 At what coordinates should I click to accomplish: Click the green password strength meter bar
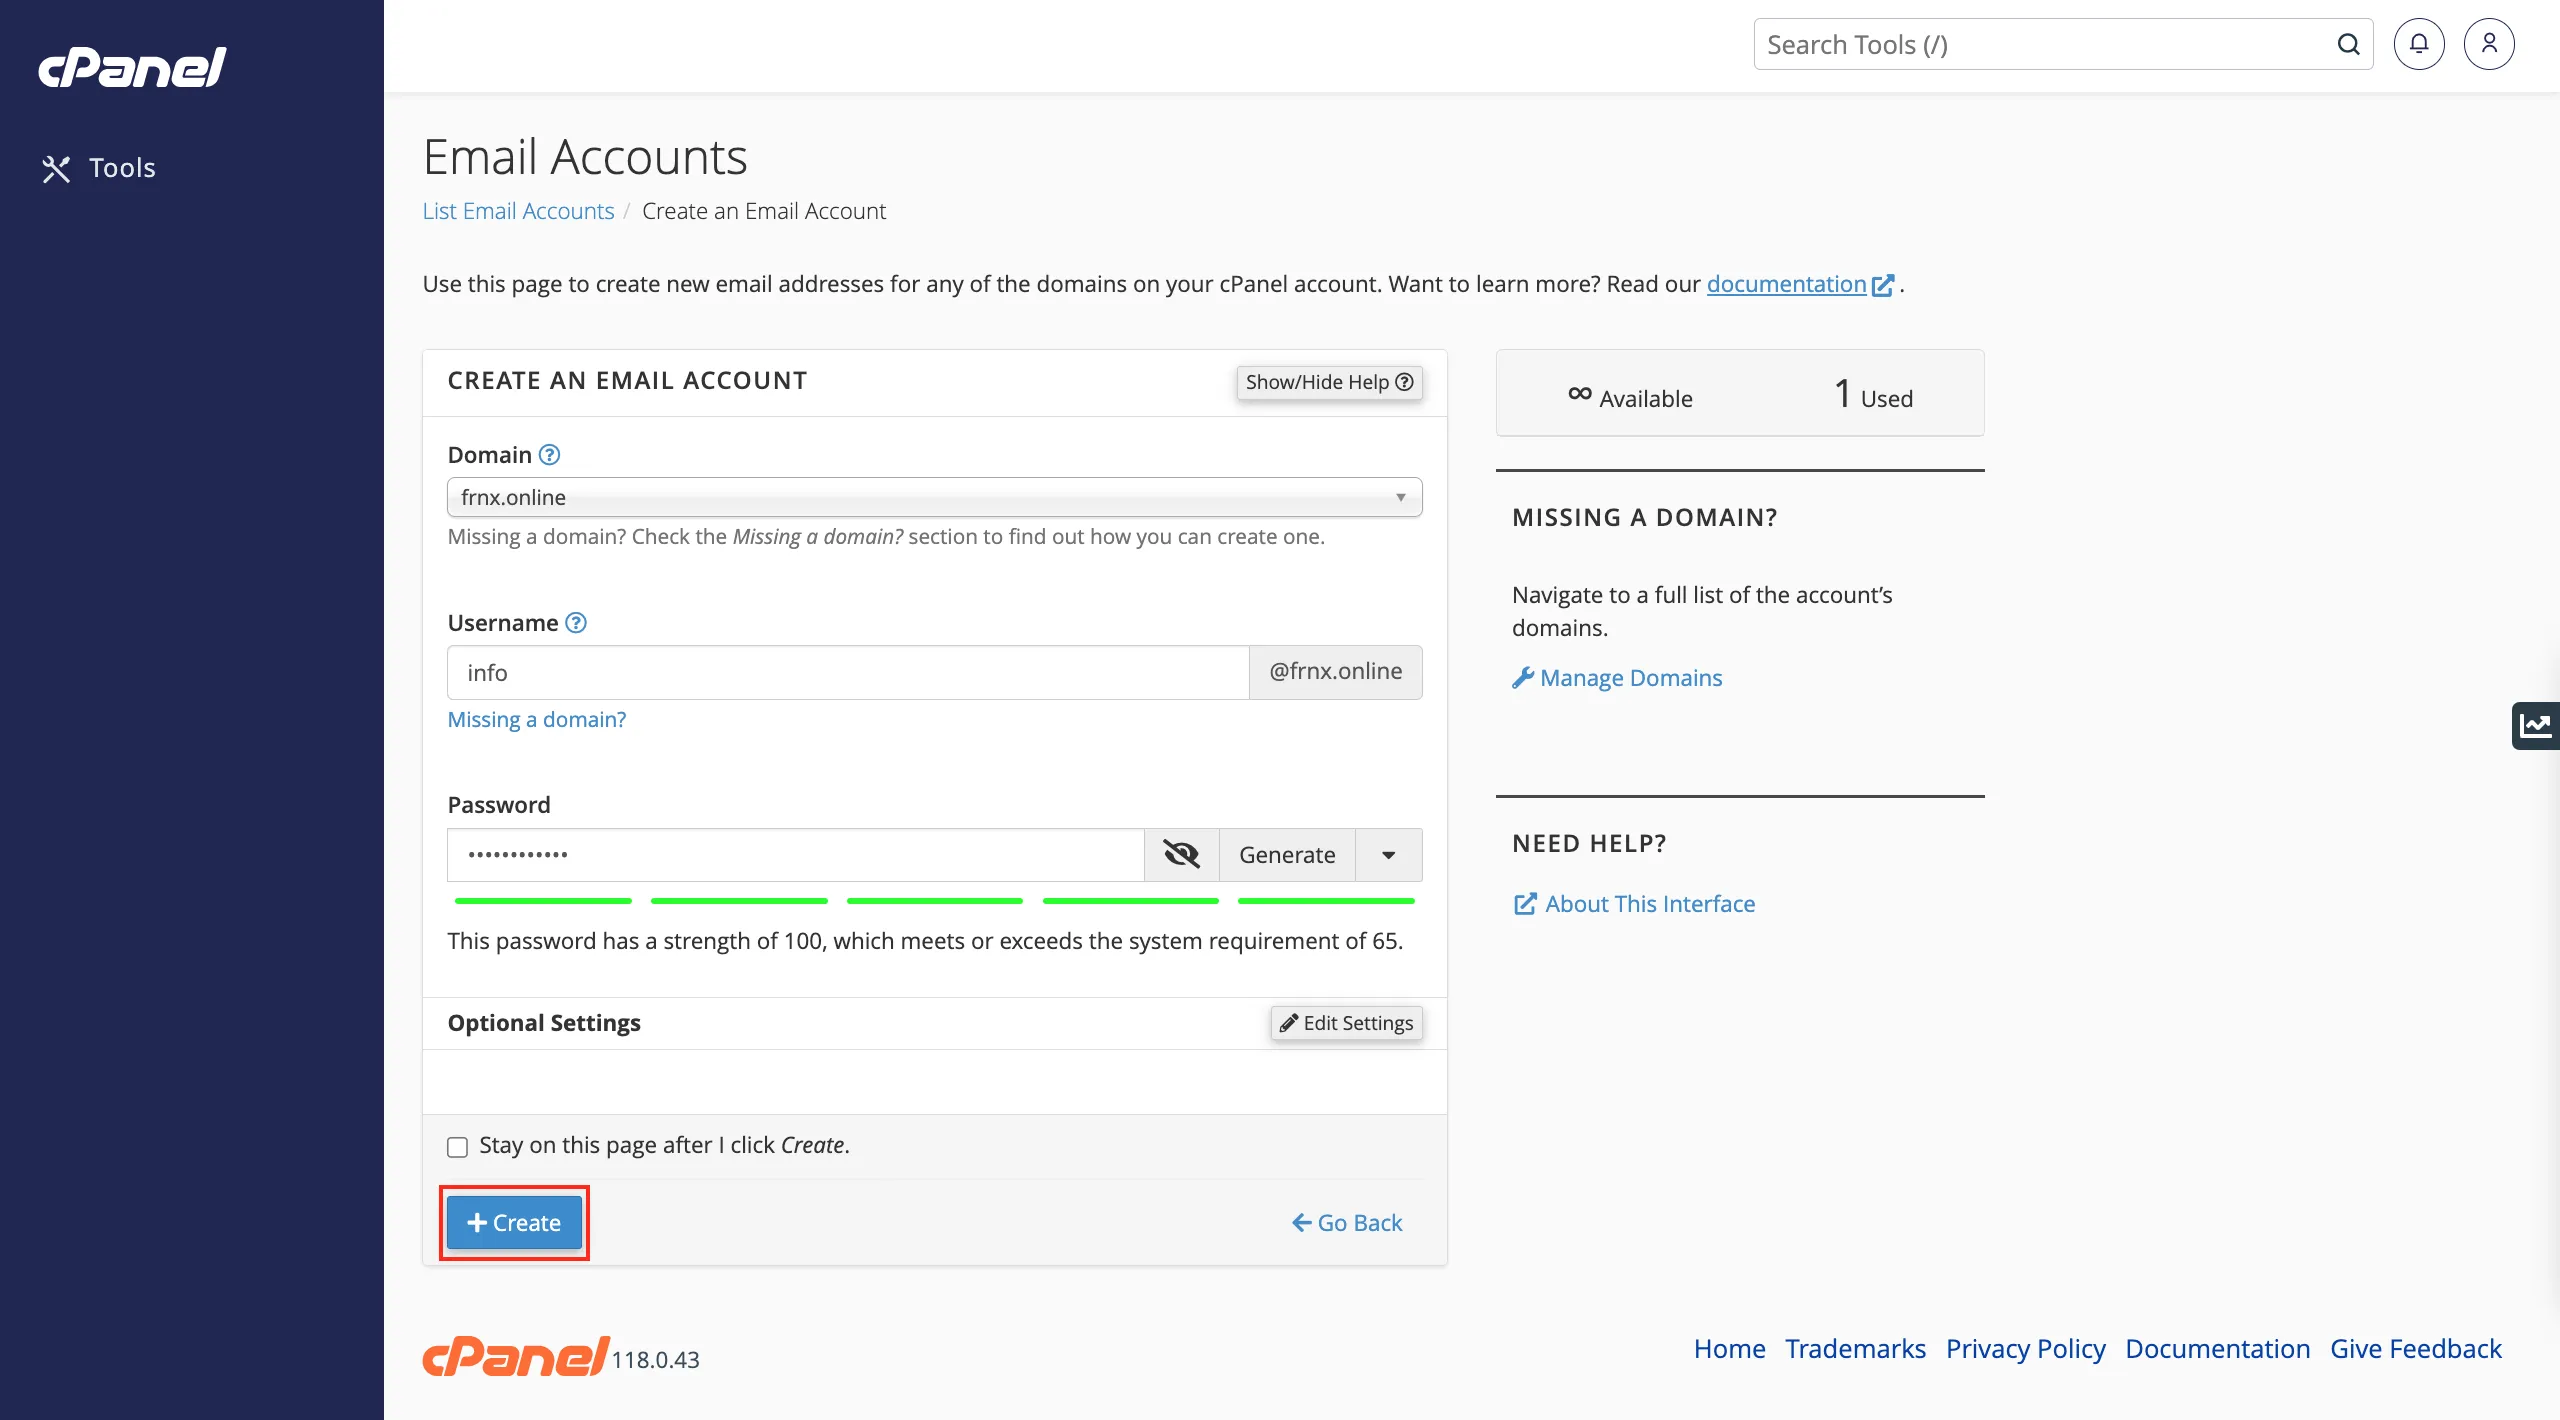click(934, 901)
